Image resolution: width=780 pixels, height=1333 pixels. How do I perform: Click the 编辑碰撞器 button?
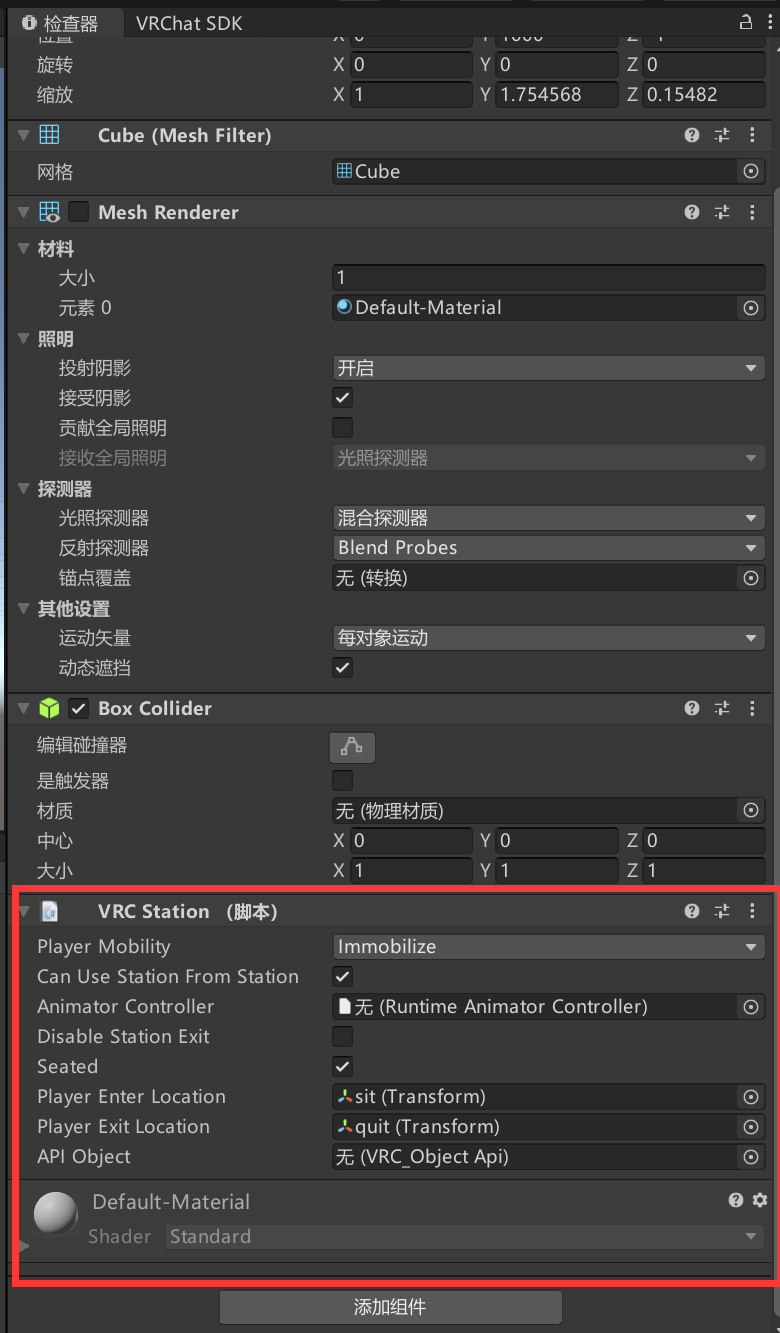coord(352,747)
